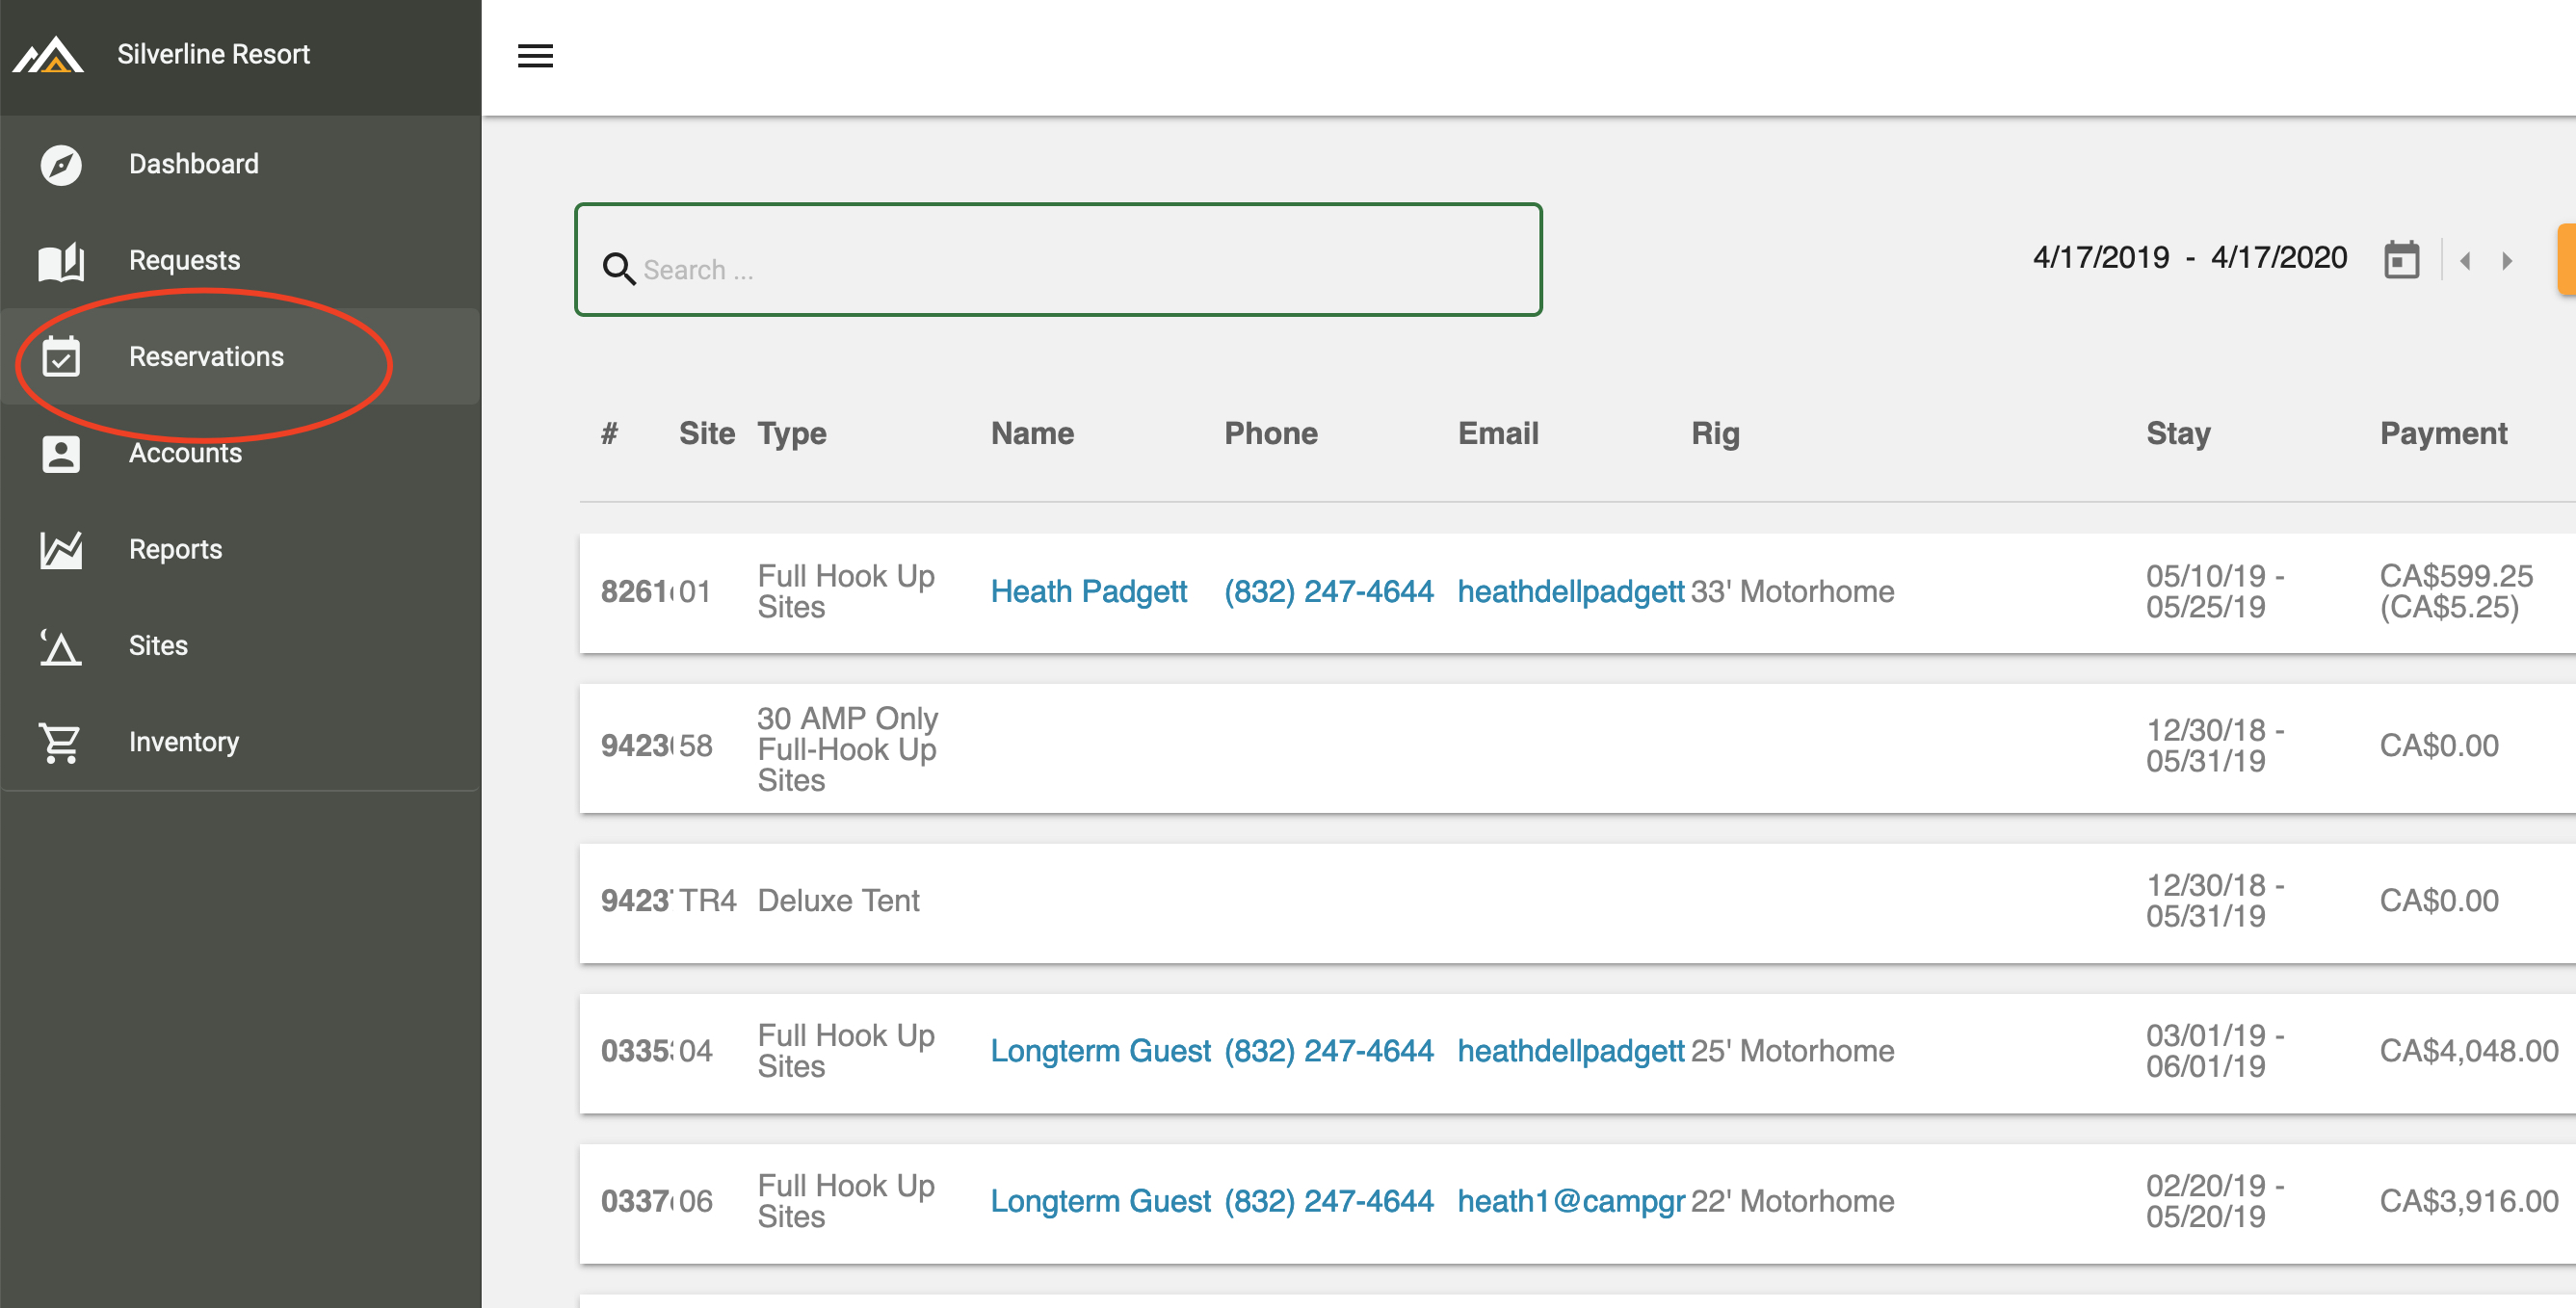The height and width of the screenshot is (1308, 2576).
Task: Open the Accounts menu item
Action: click(x=185, y=454)
